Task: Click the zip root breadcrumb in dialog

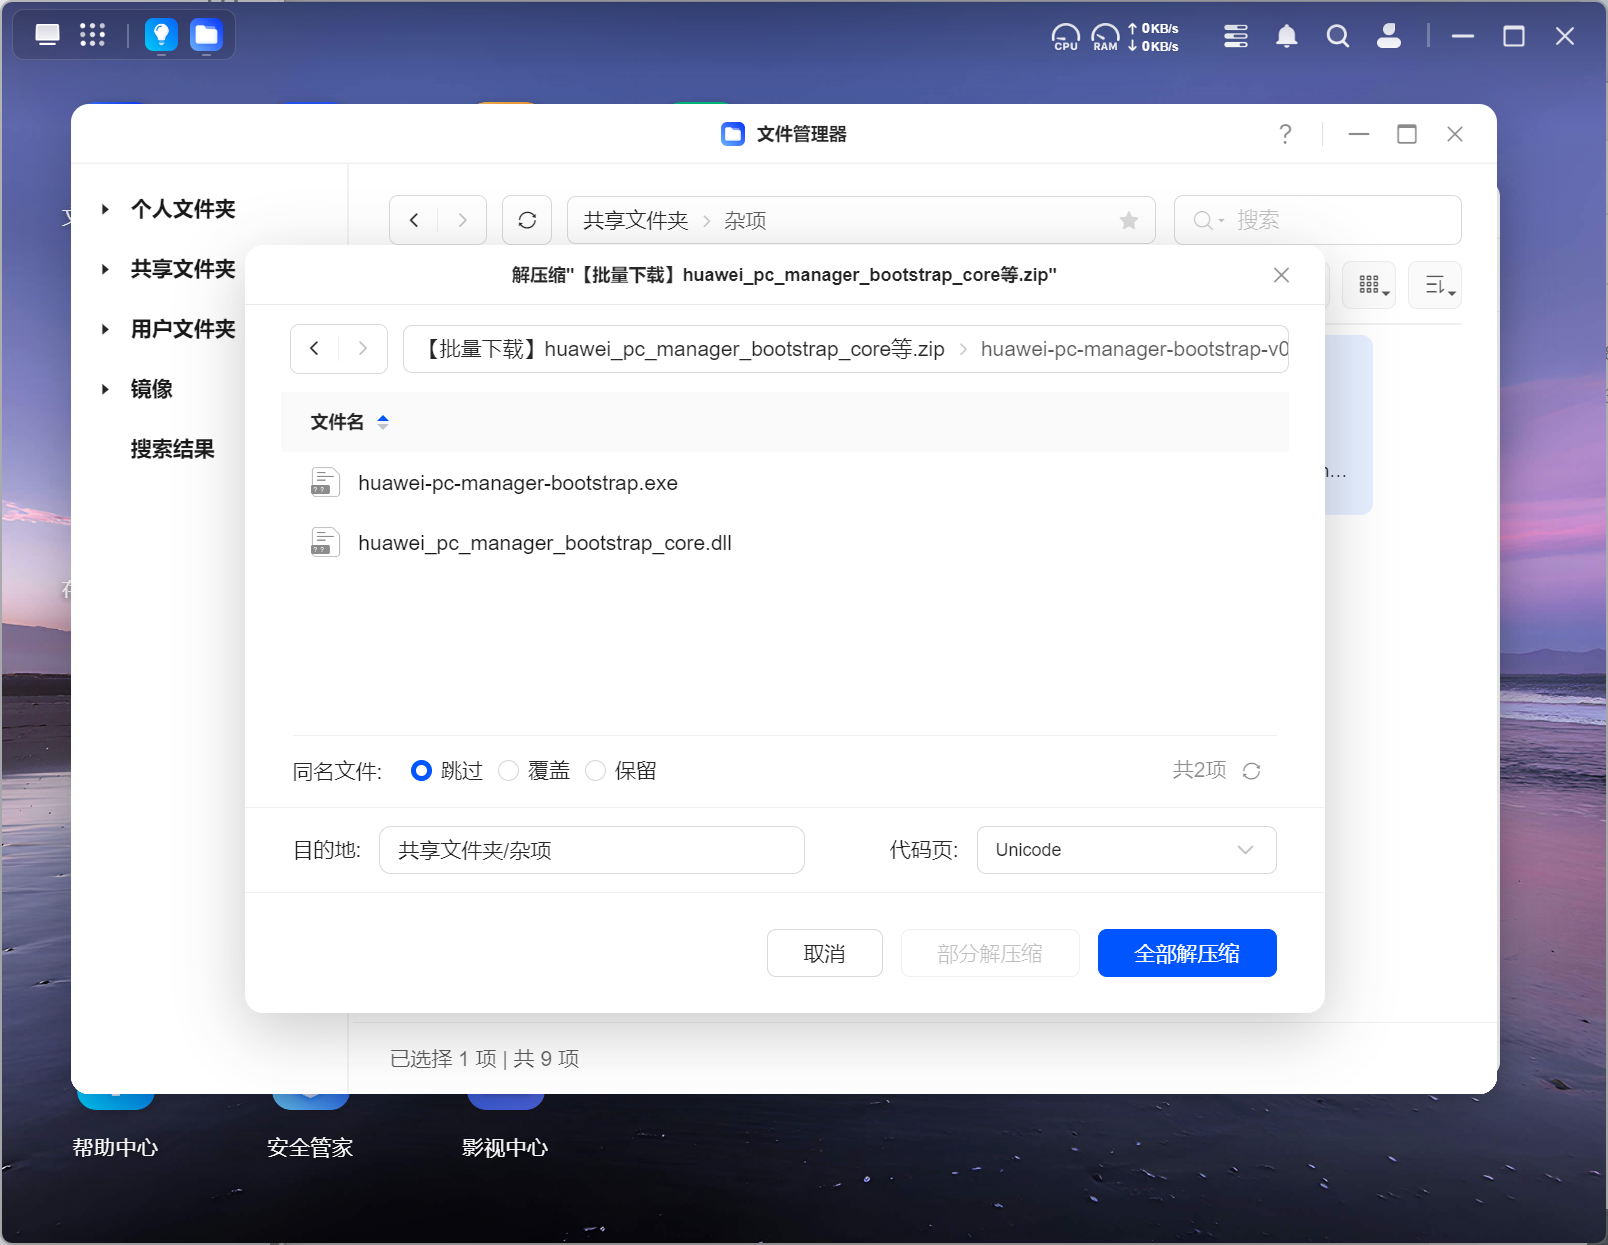Action: coord(684,349)
